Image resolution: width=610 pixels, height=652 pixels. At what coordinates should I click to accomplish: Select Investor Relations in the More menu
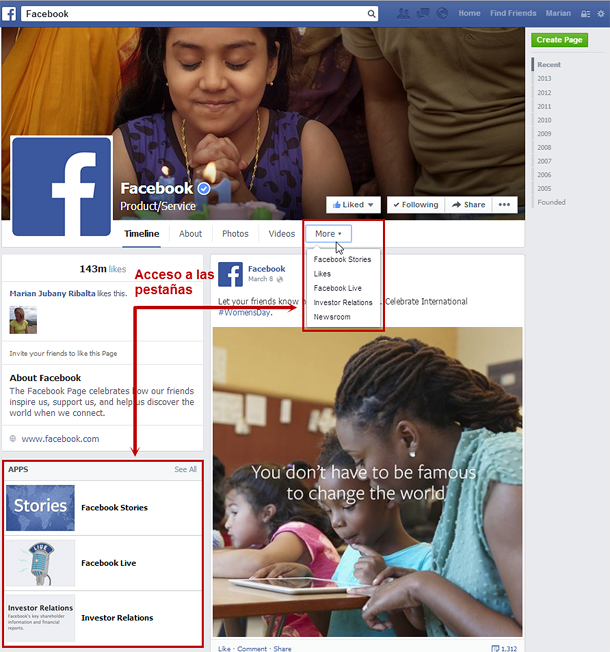(343, 303)
